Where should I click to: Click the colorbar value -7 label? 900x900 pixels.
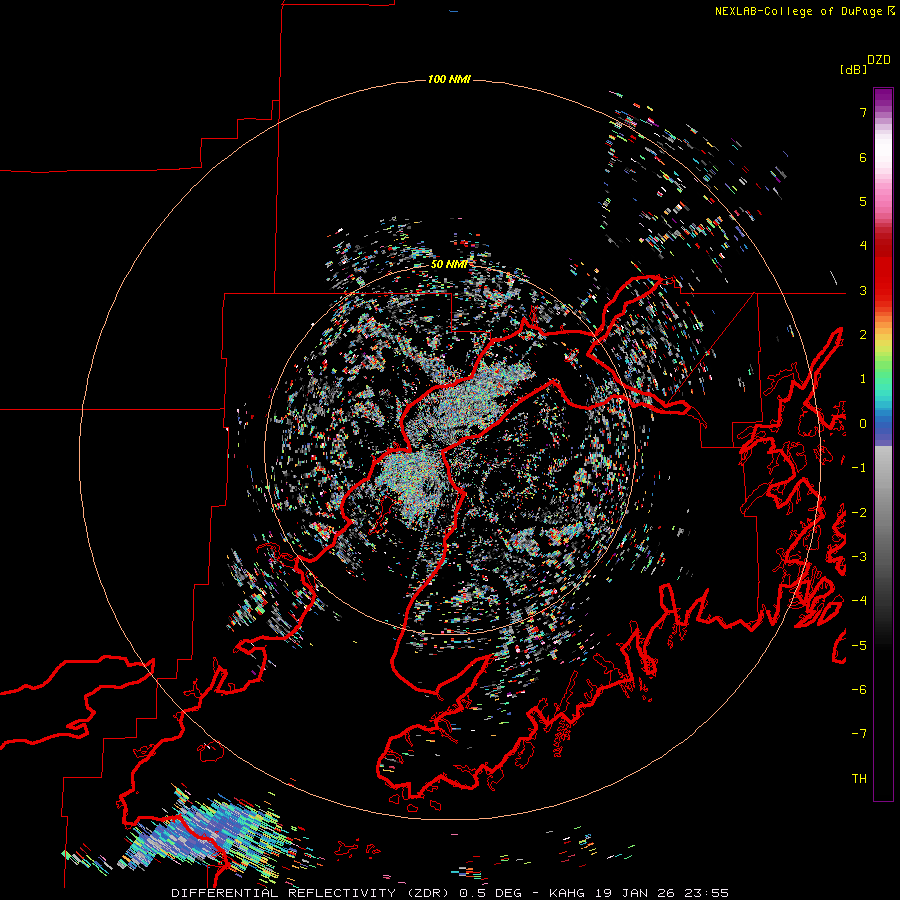(859, 734)
